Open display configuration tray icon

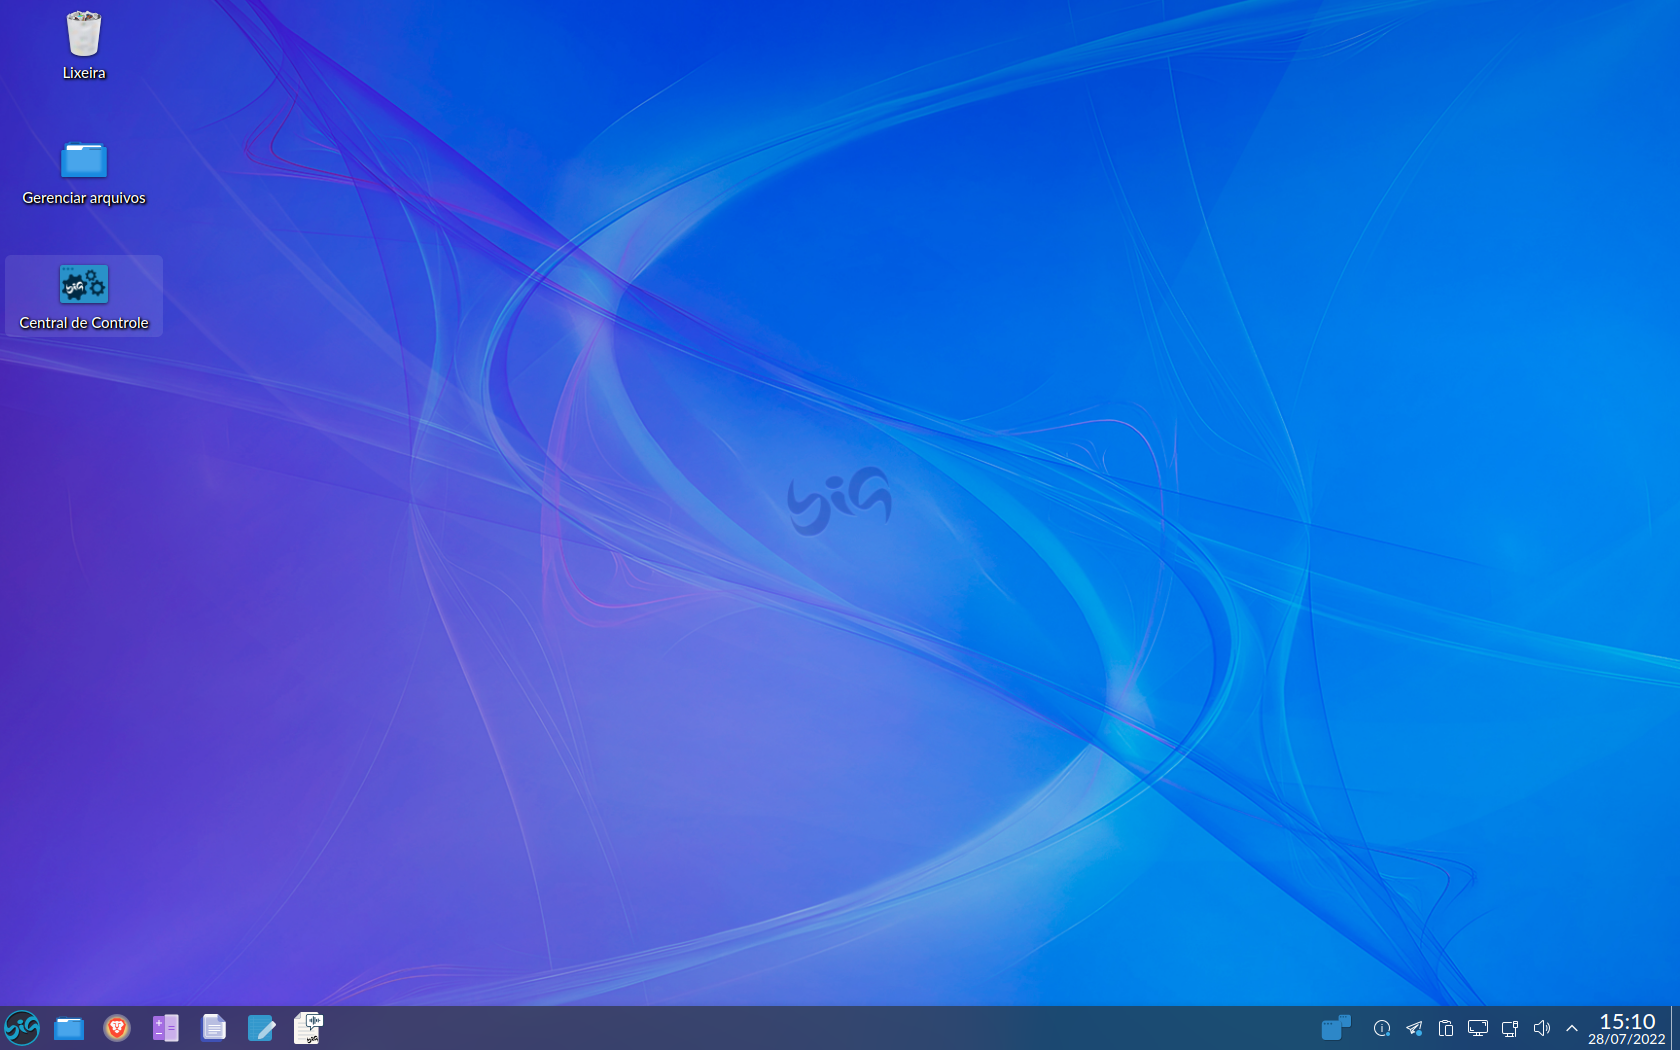tap(1478, 1028)
